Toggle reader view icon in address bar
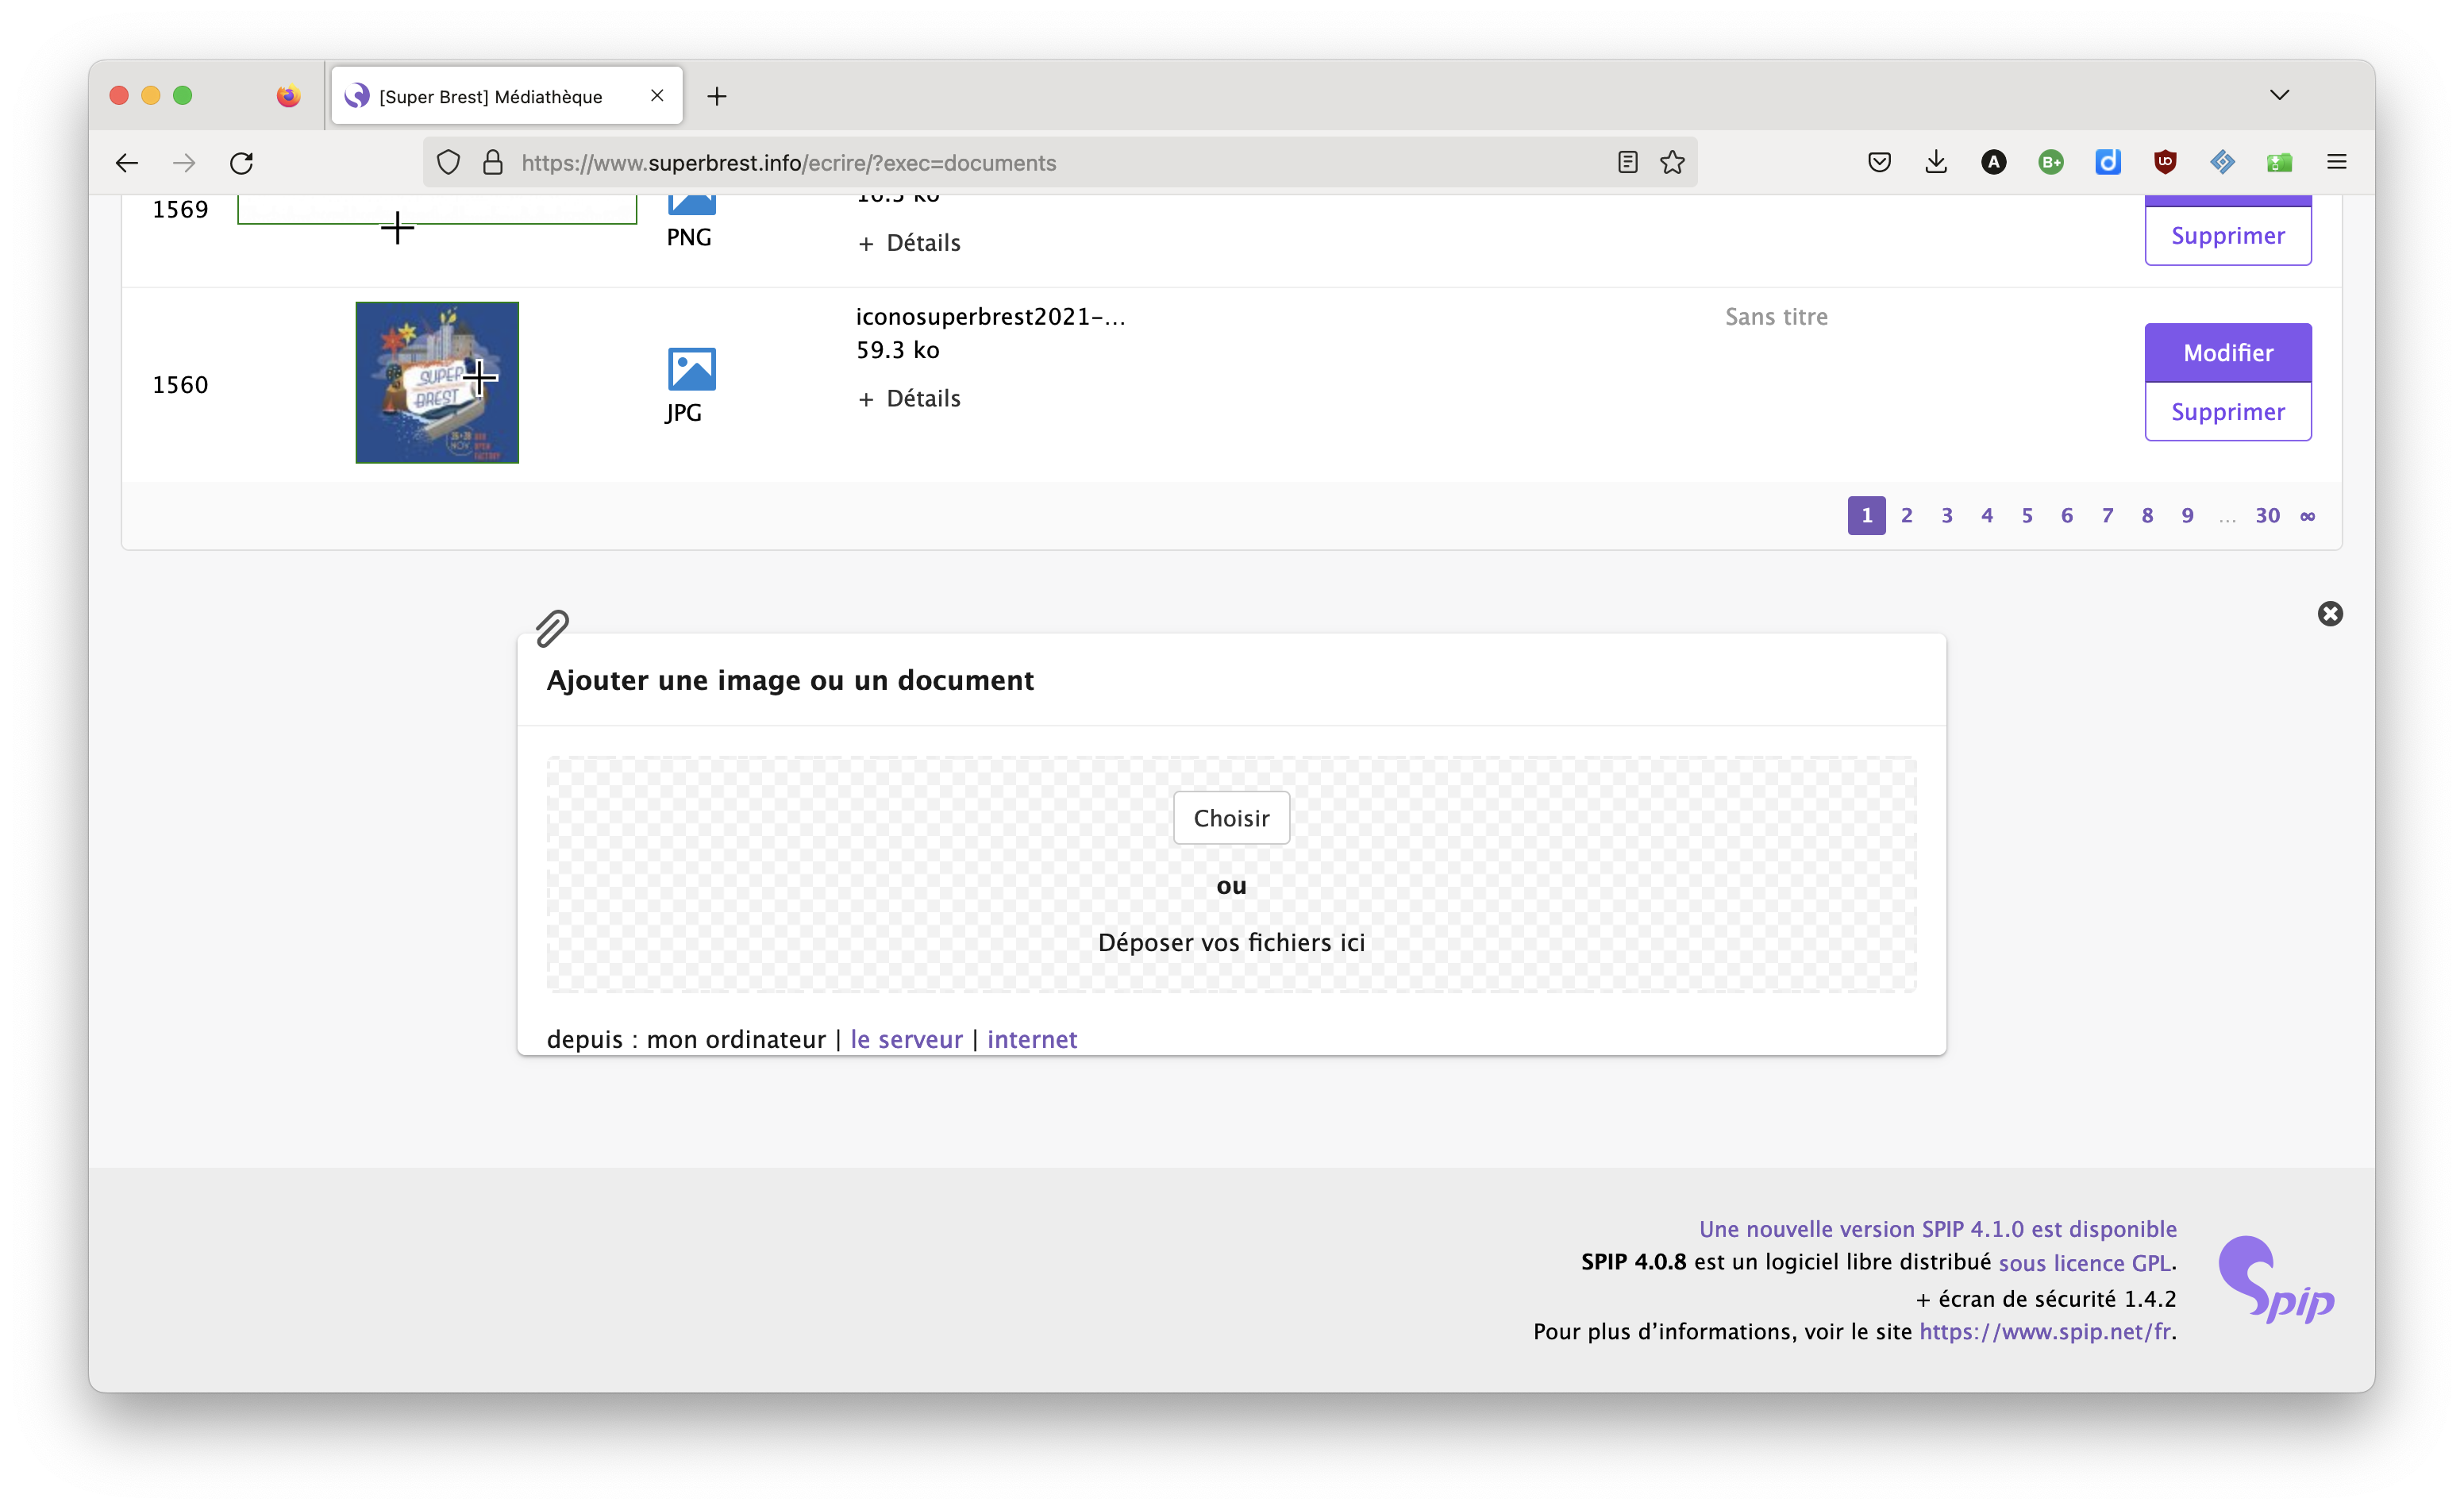 (1627, 162)
